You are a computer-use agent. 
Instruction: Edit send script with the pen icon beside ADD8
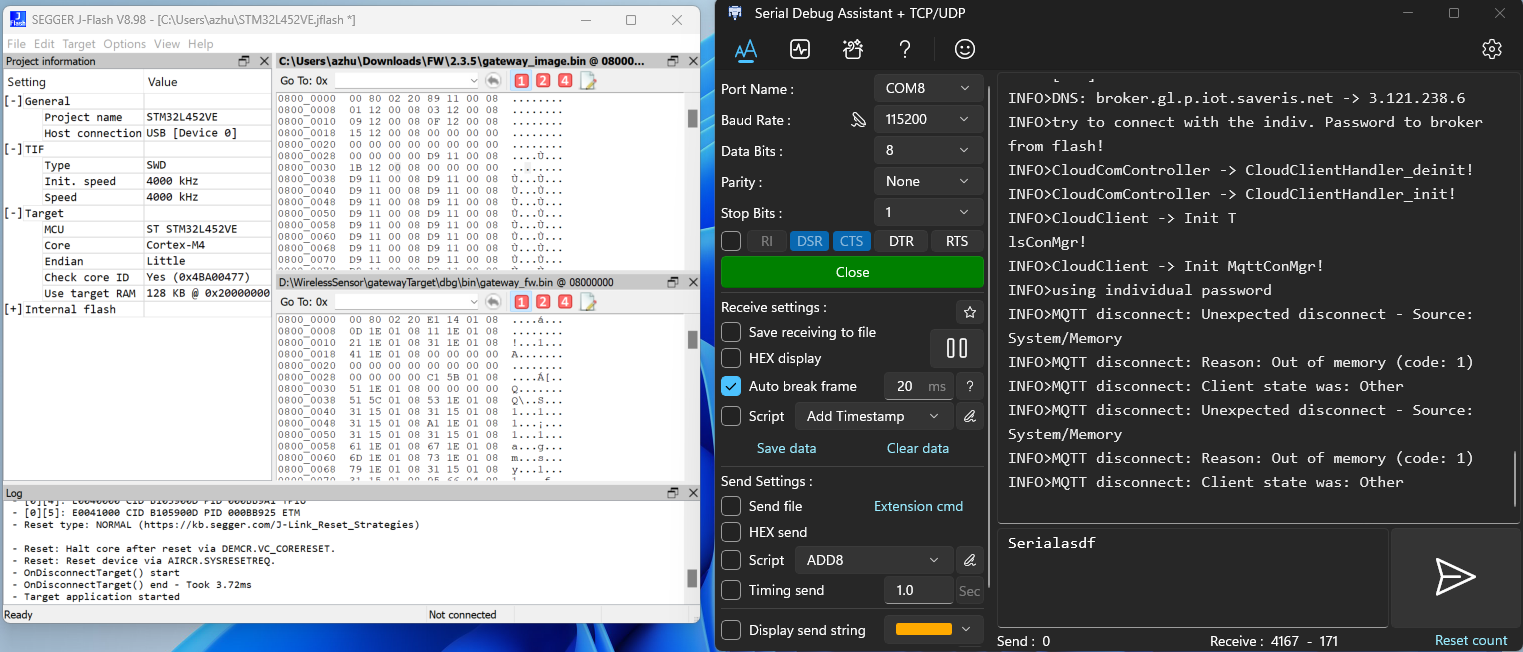pos(969,560)
